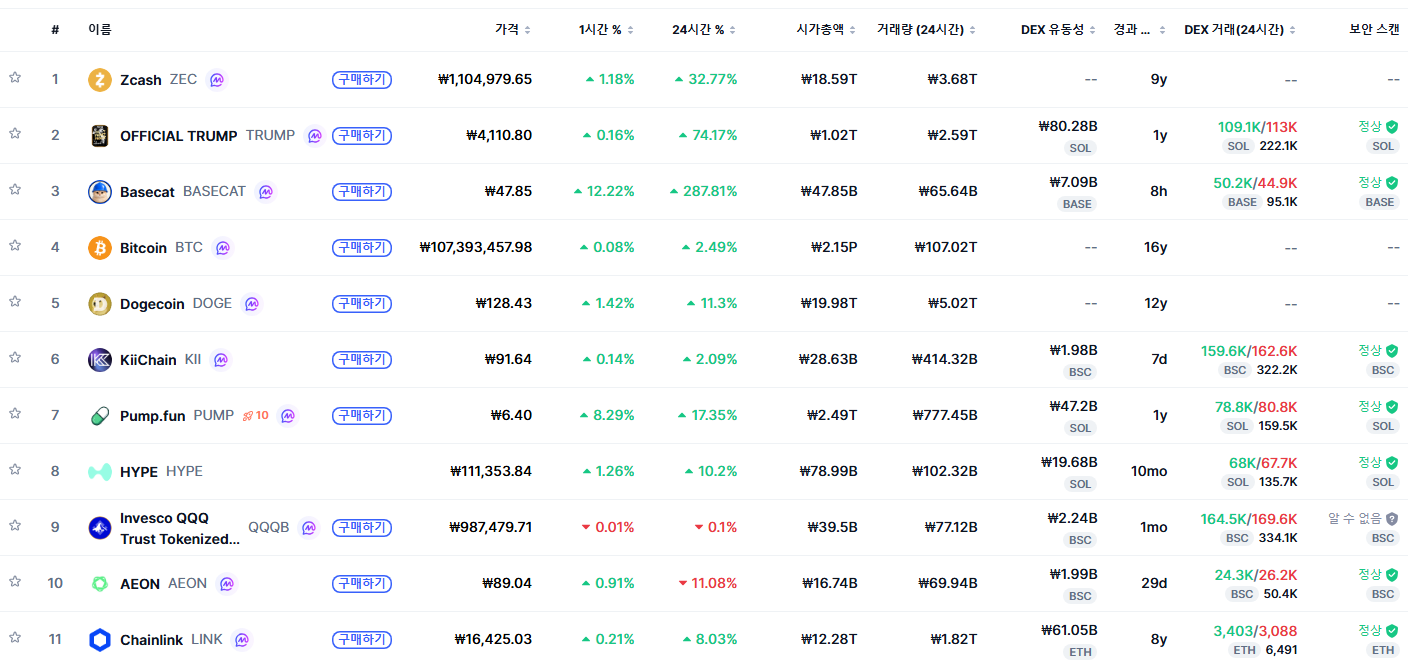The width and height of the screenshot is (1408, 660).
Task: Click the BASE chain tag under ₩7.09B
Action: click(x=1077, y=204)
